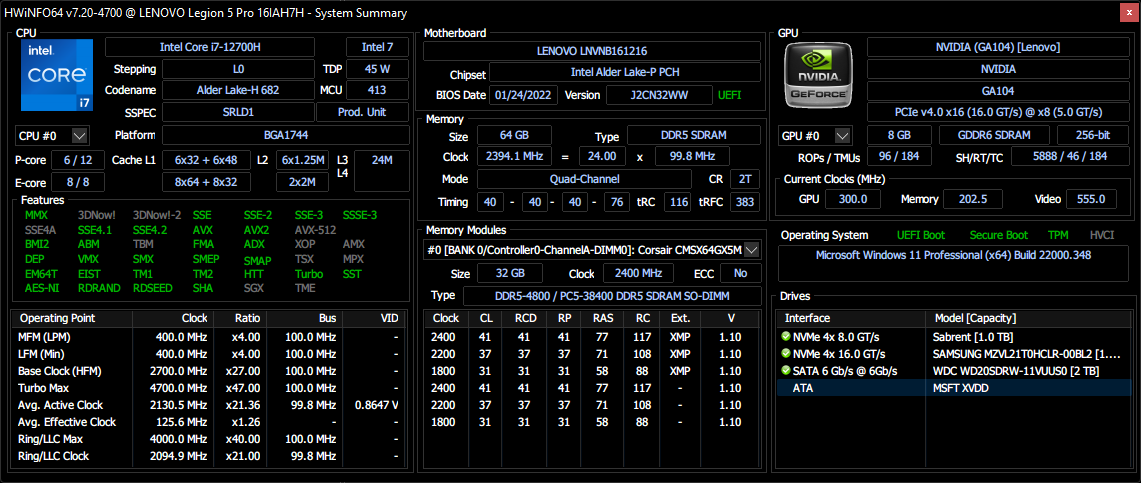1141x483 pixels.
Task: Click the Windows 11 Professional build text
Action: pos(954,255)
